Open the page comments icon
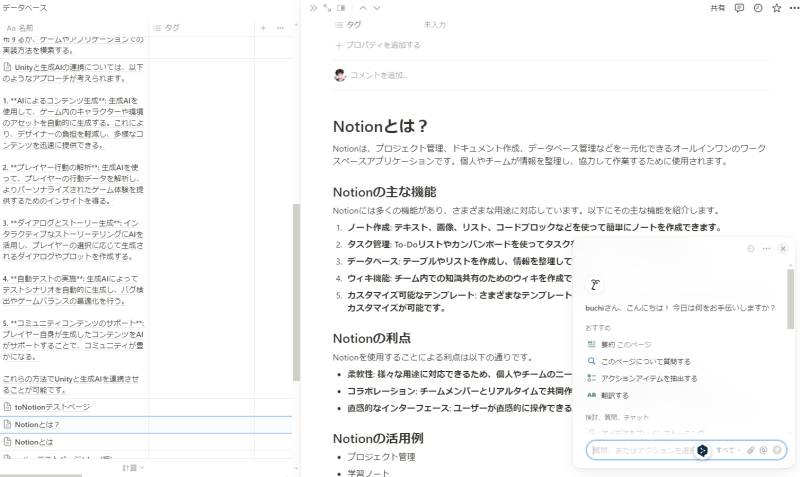Viewport: 800px width, 477px height. pyautogui.click(x=739, y=7)
